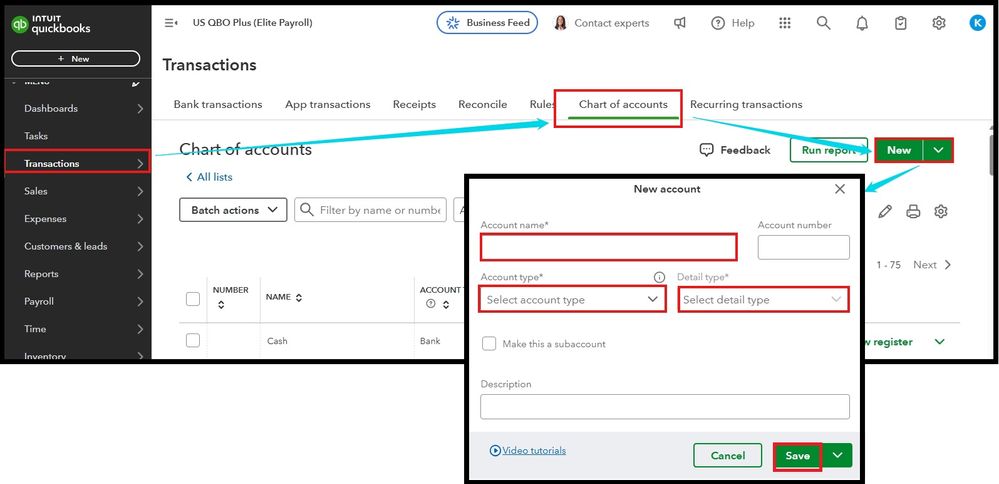
Task: Click the Account number input field
Action: pos(803,247)
